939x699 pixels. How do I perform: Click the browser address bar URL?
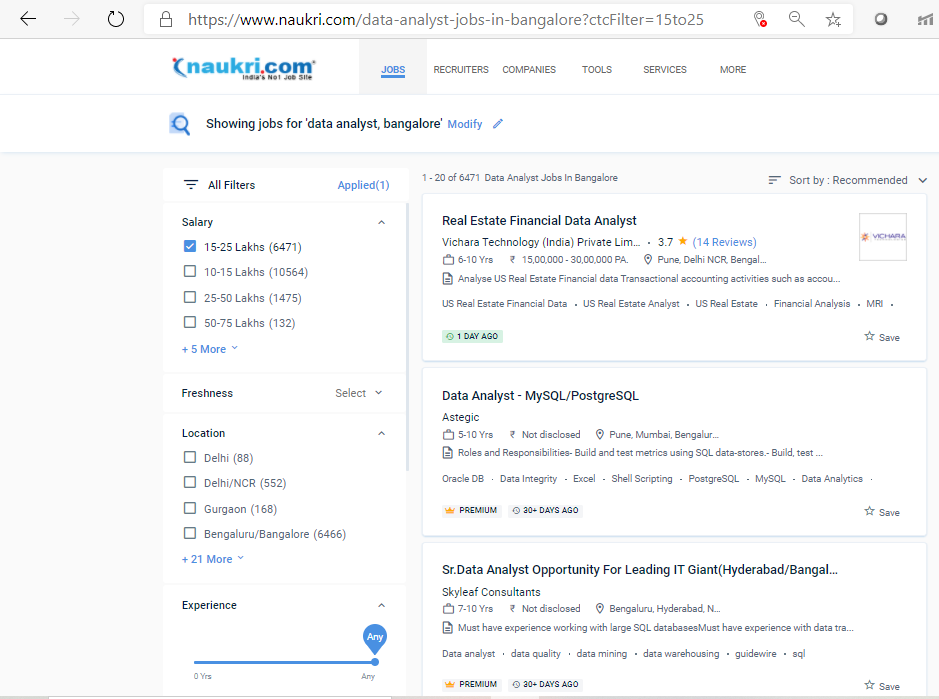[446, 20]
